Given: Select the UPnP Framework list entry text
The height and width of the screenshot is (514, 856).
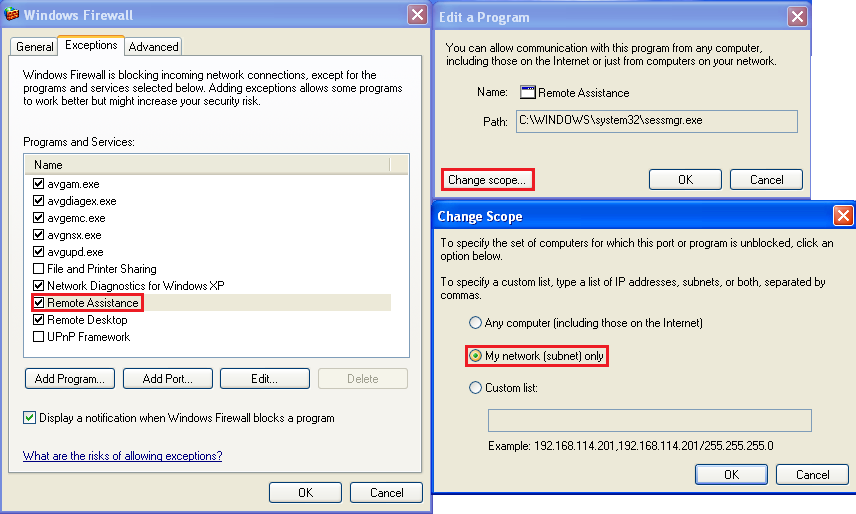Looking at the screenshot, I should point(88,337).
